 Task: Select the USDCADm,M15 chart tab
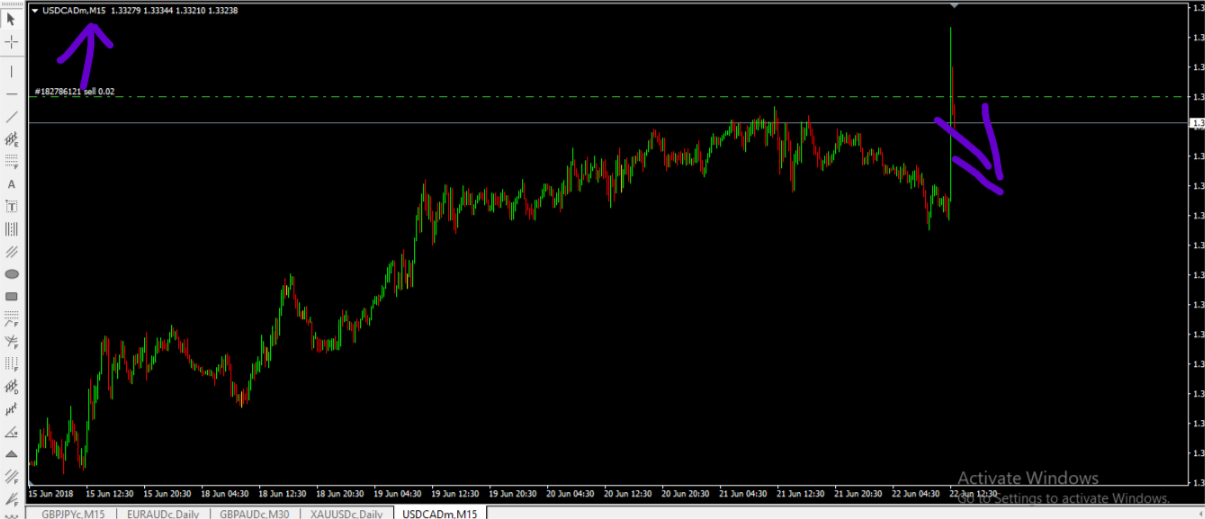point(440,514)
